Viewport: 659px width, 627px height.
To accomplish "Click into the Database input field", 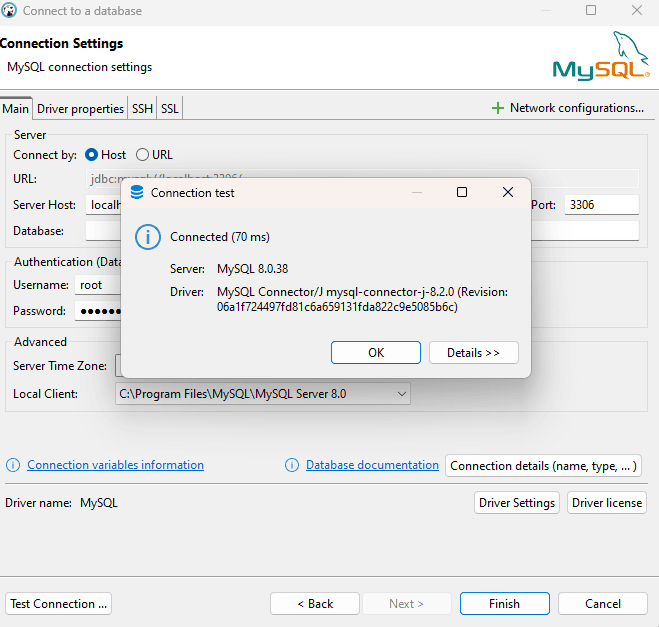I will click(x=103, y=231).
